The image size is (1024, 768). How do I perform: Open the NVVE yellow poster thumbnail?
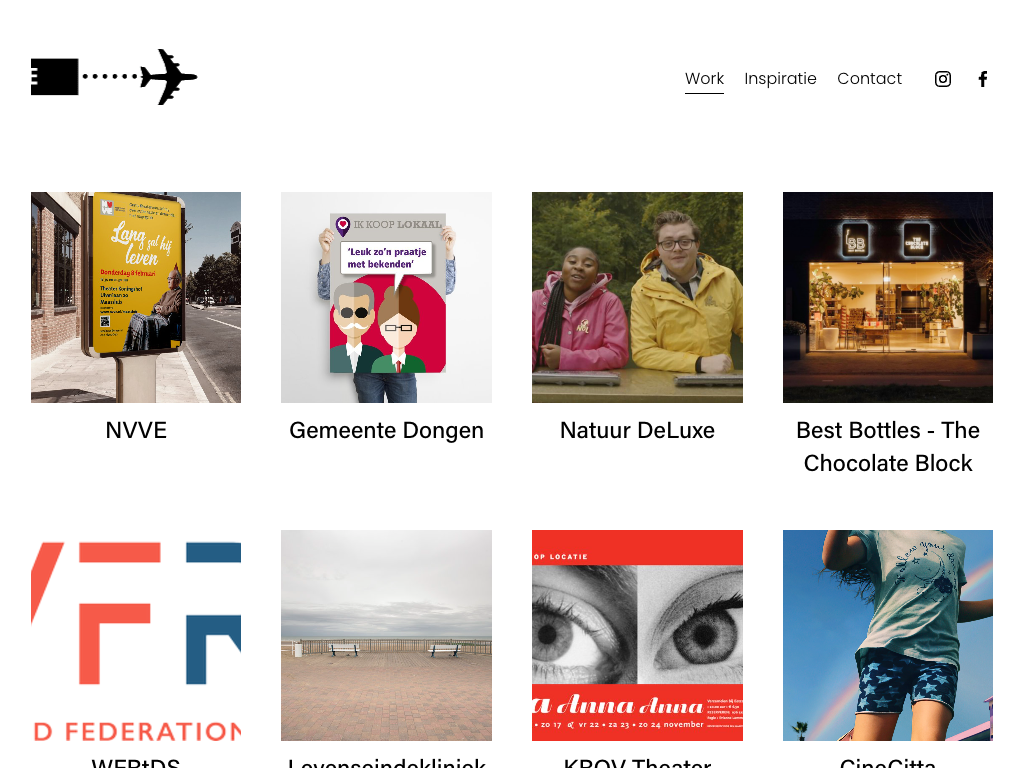(x=136, y=297)
